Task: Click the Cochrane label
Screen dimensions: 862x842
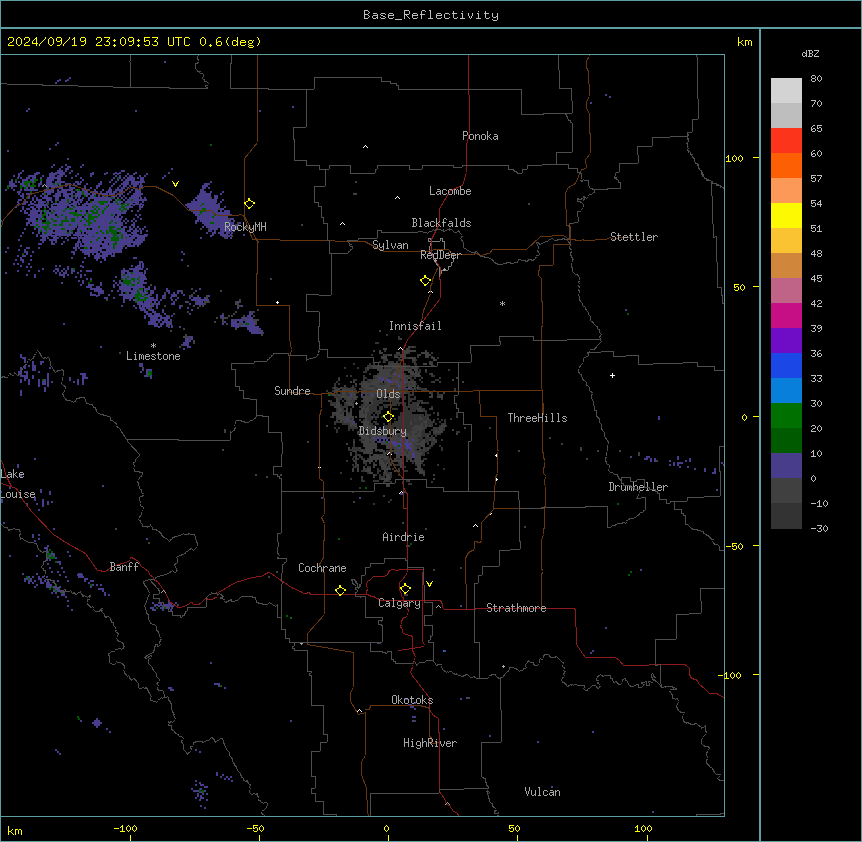Action: (322, 568)
